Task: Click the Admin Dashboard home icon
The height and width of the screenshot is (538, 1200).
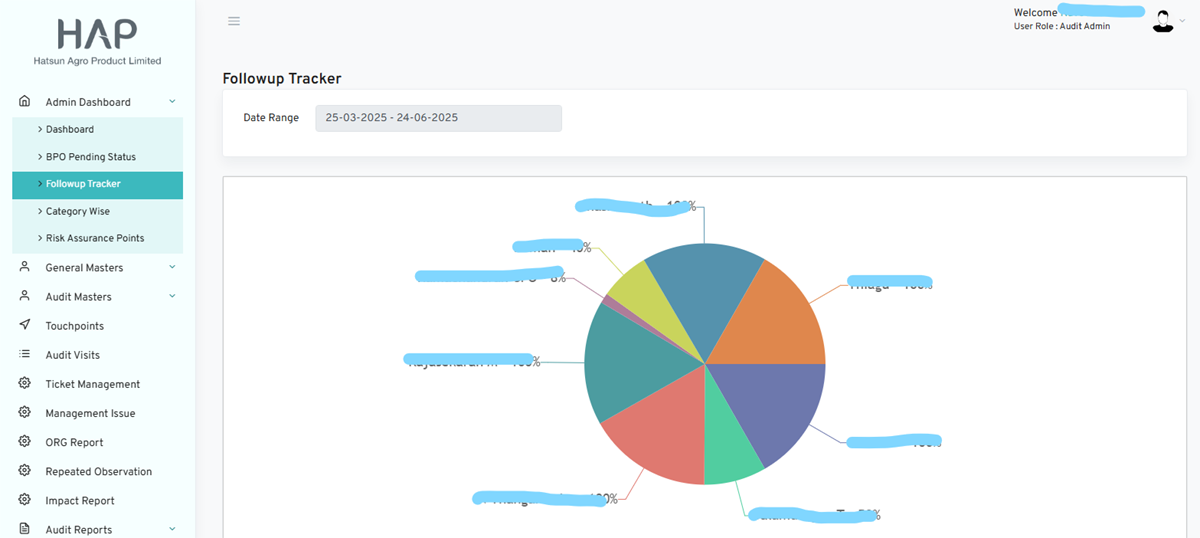Action: pos(25,102)
